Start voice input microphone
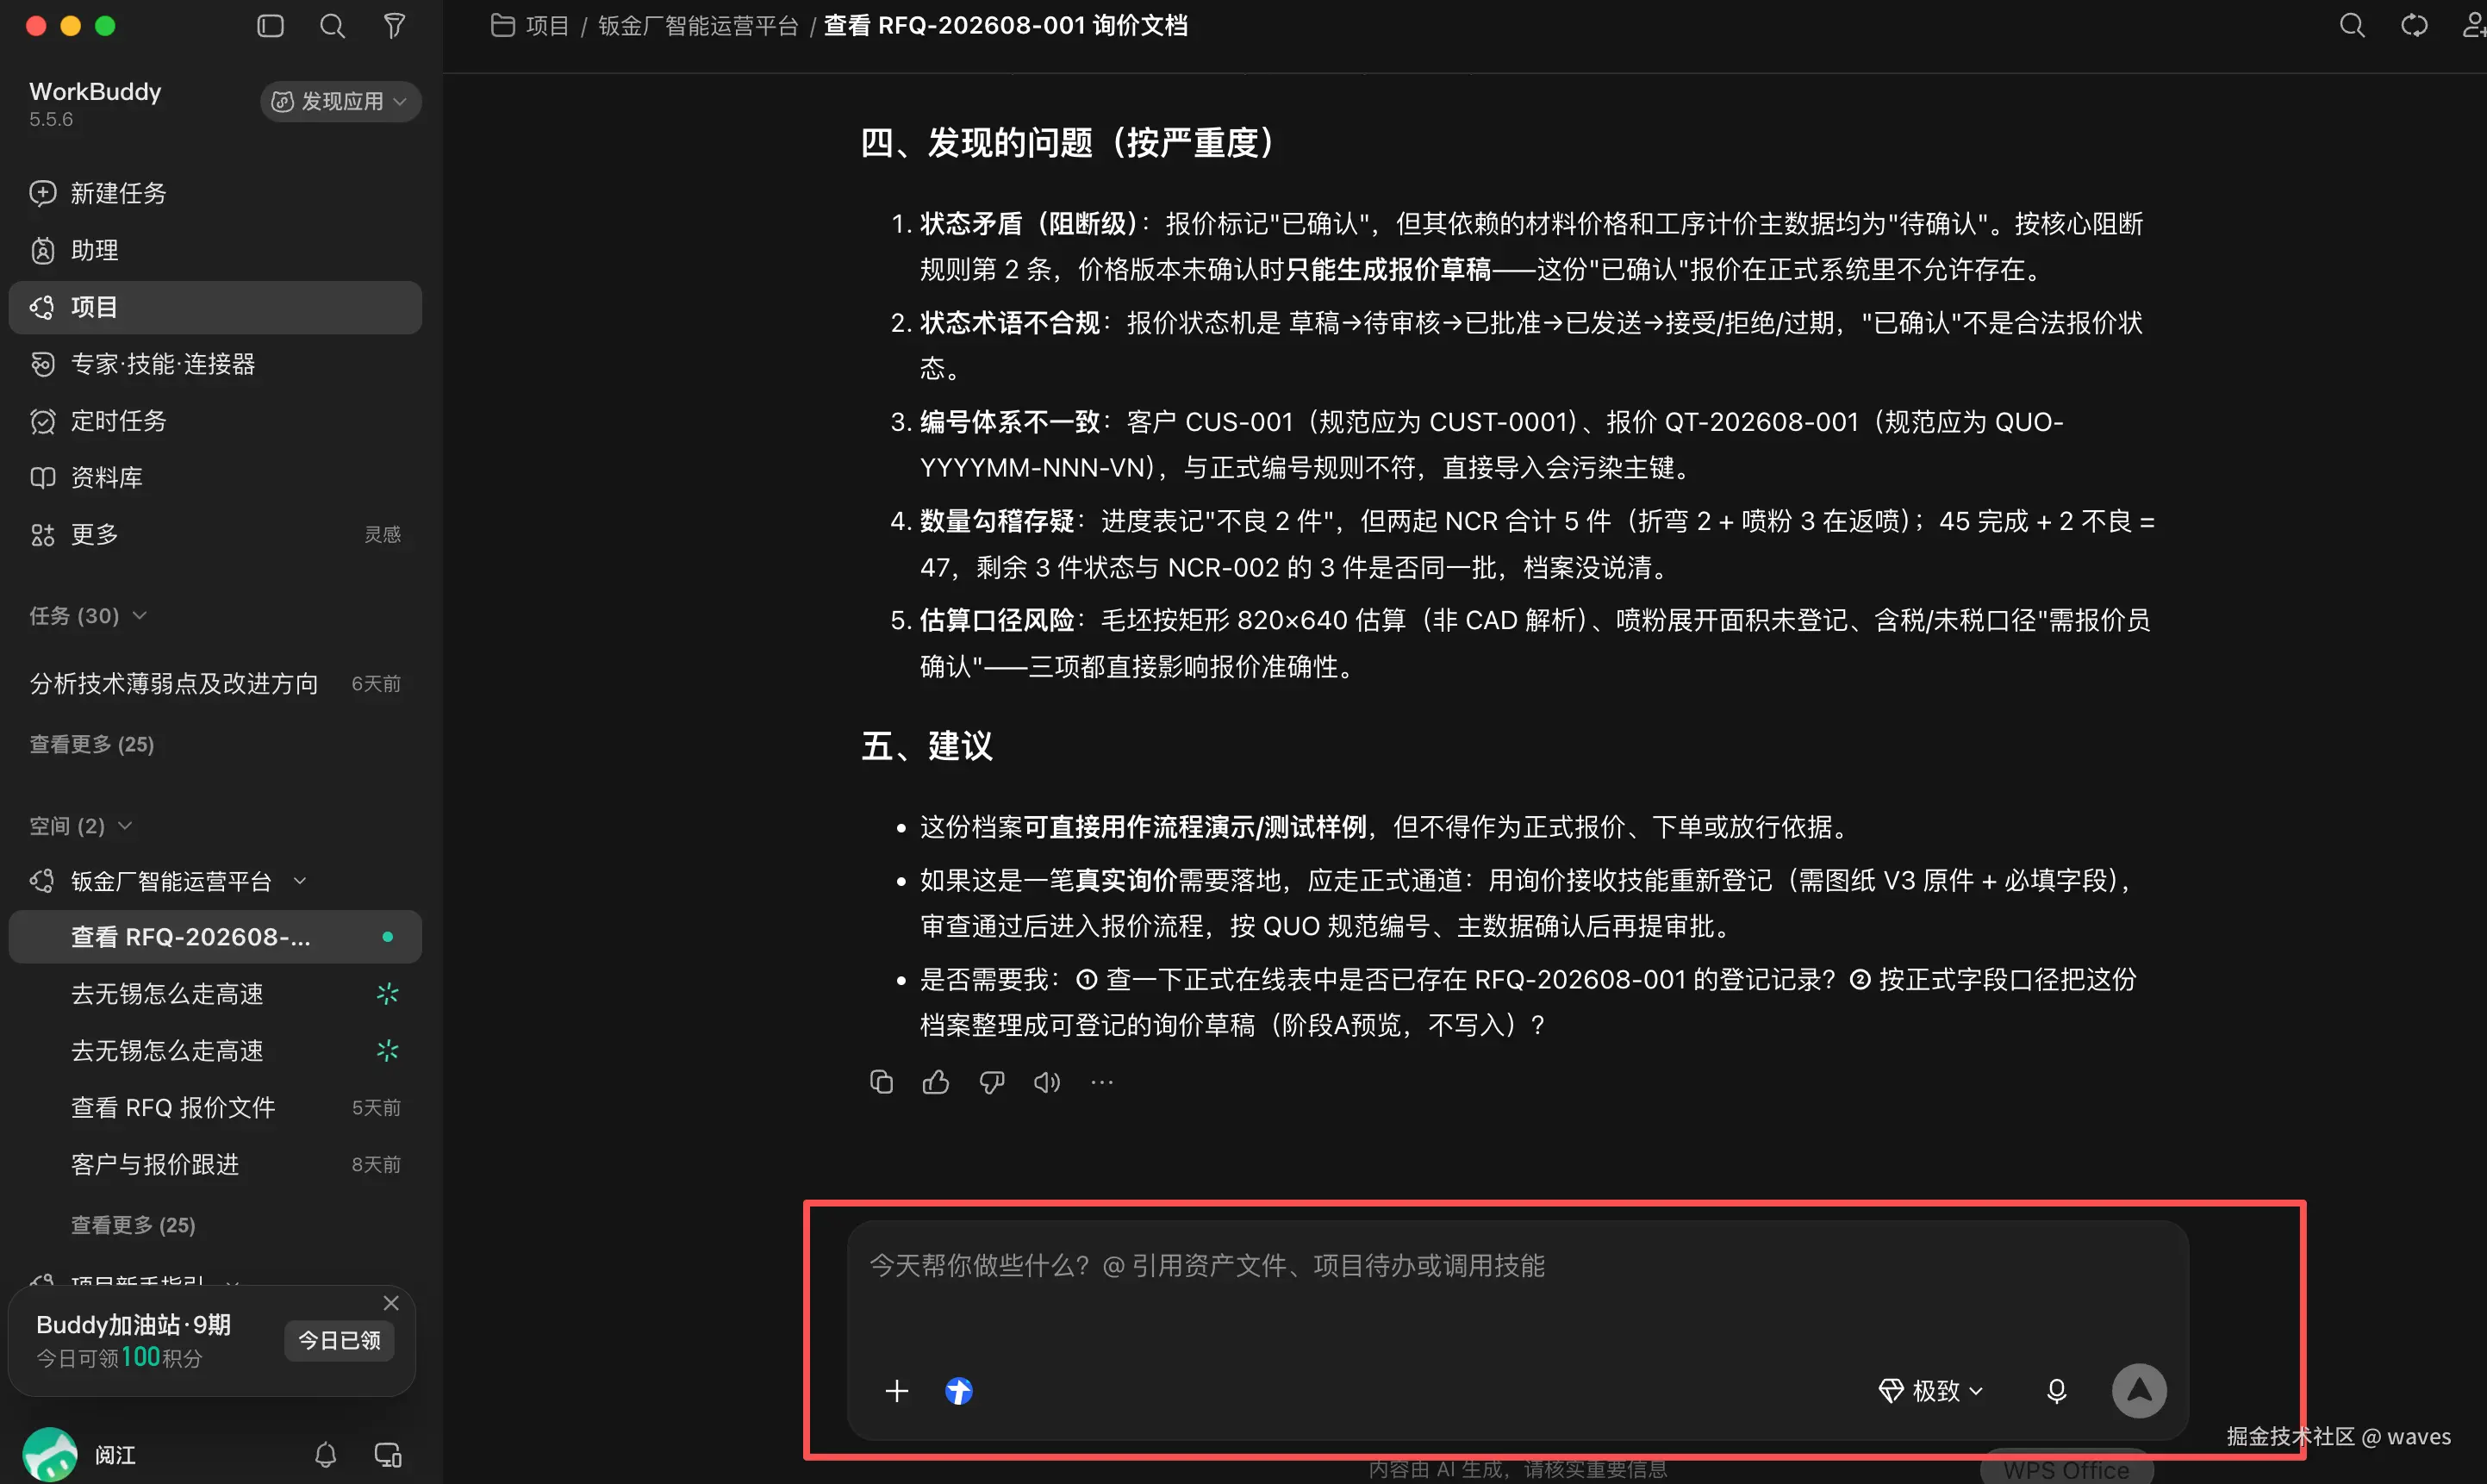 [2057, 1391]
